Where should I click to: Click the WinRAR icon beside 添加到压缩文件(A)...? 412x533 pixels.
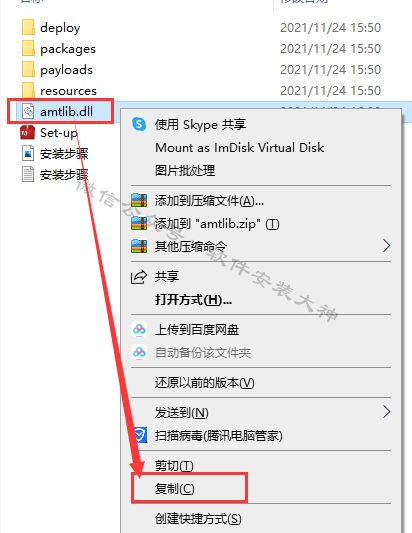139,201
